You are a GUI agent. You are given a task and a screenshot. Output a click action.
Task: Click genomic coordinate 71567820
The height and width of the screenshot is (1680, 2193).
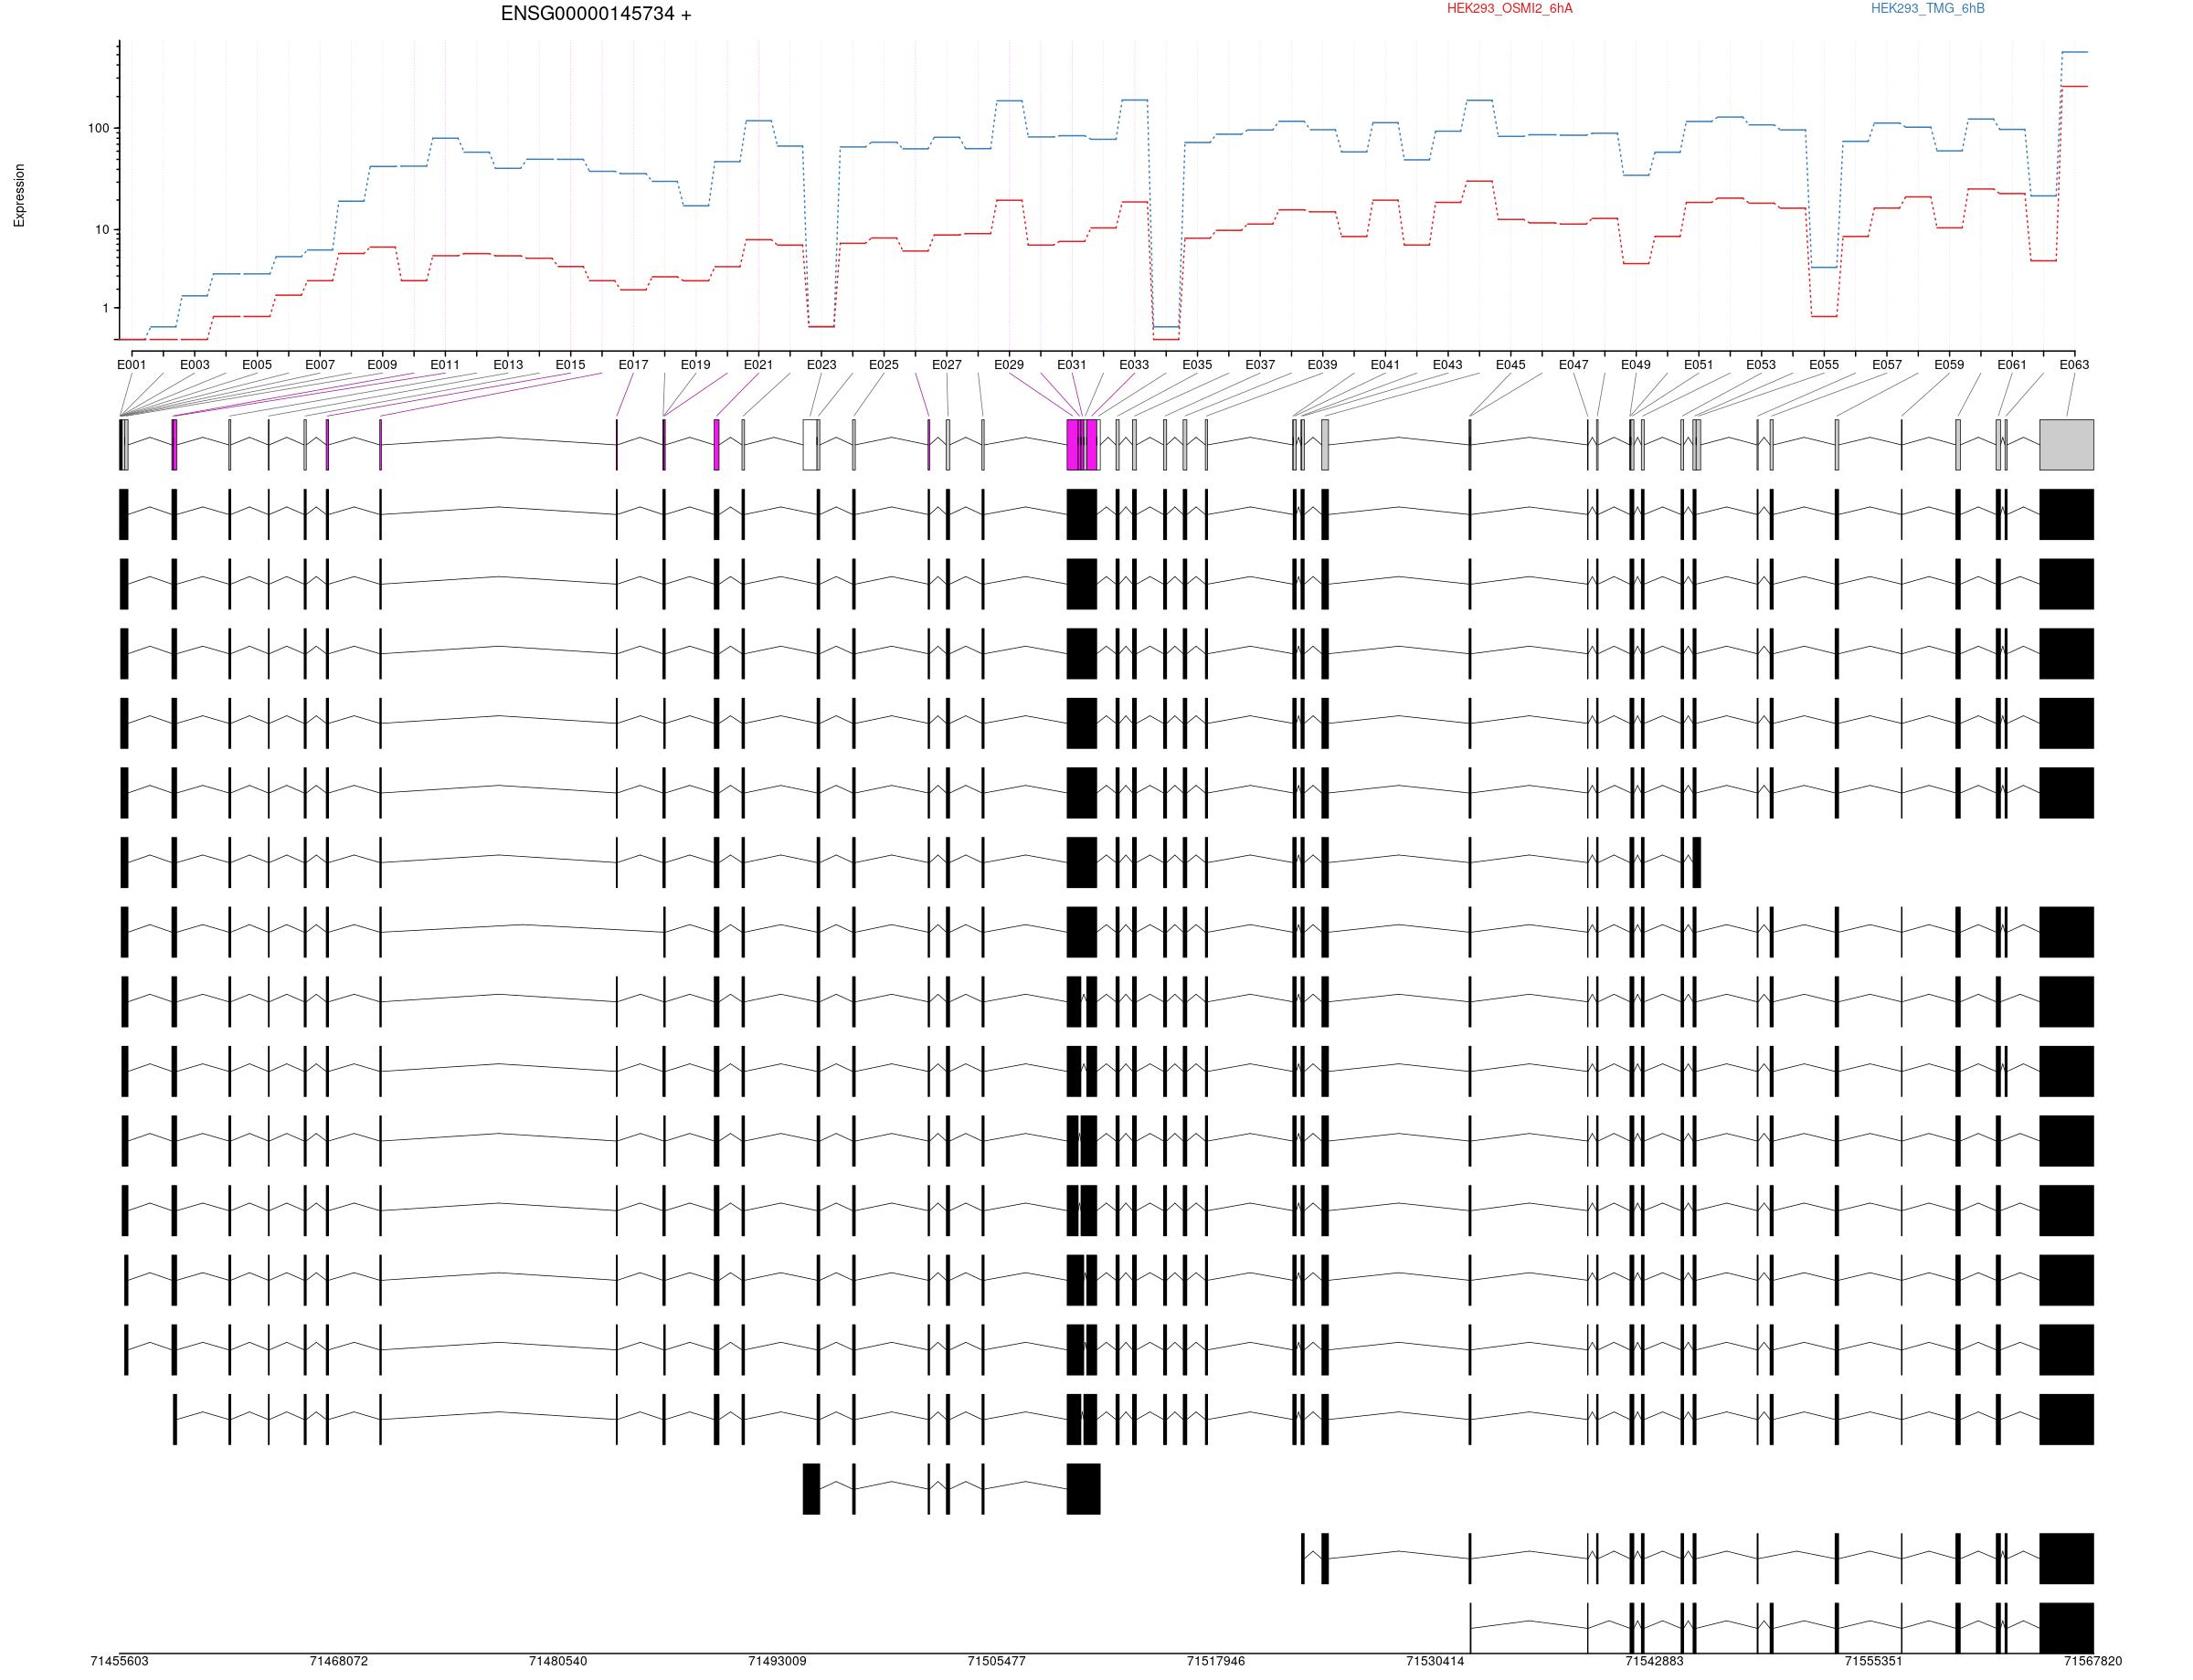pyautogui.click(x=2092, y=1661)
